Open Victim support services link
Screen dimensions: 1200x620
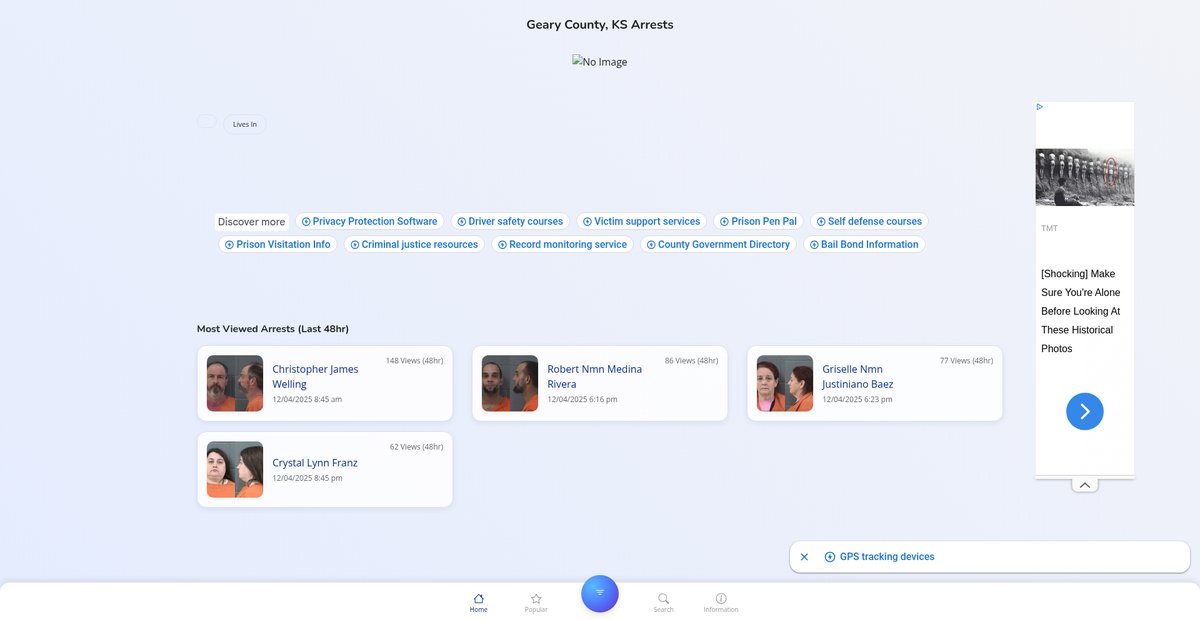[x=641, y=221]
